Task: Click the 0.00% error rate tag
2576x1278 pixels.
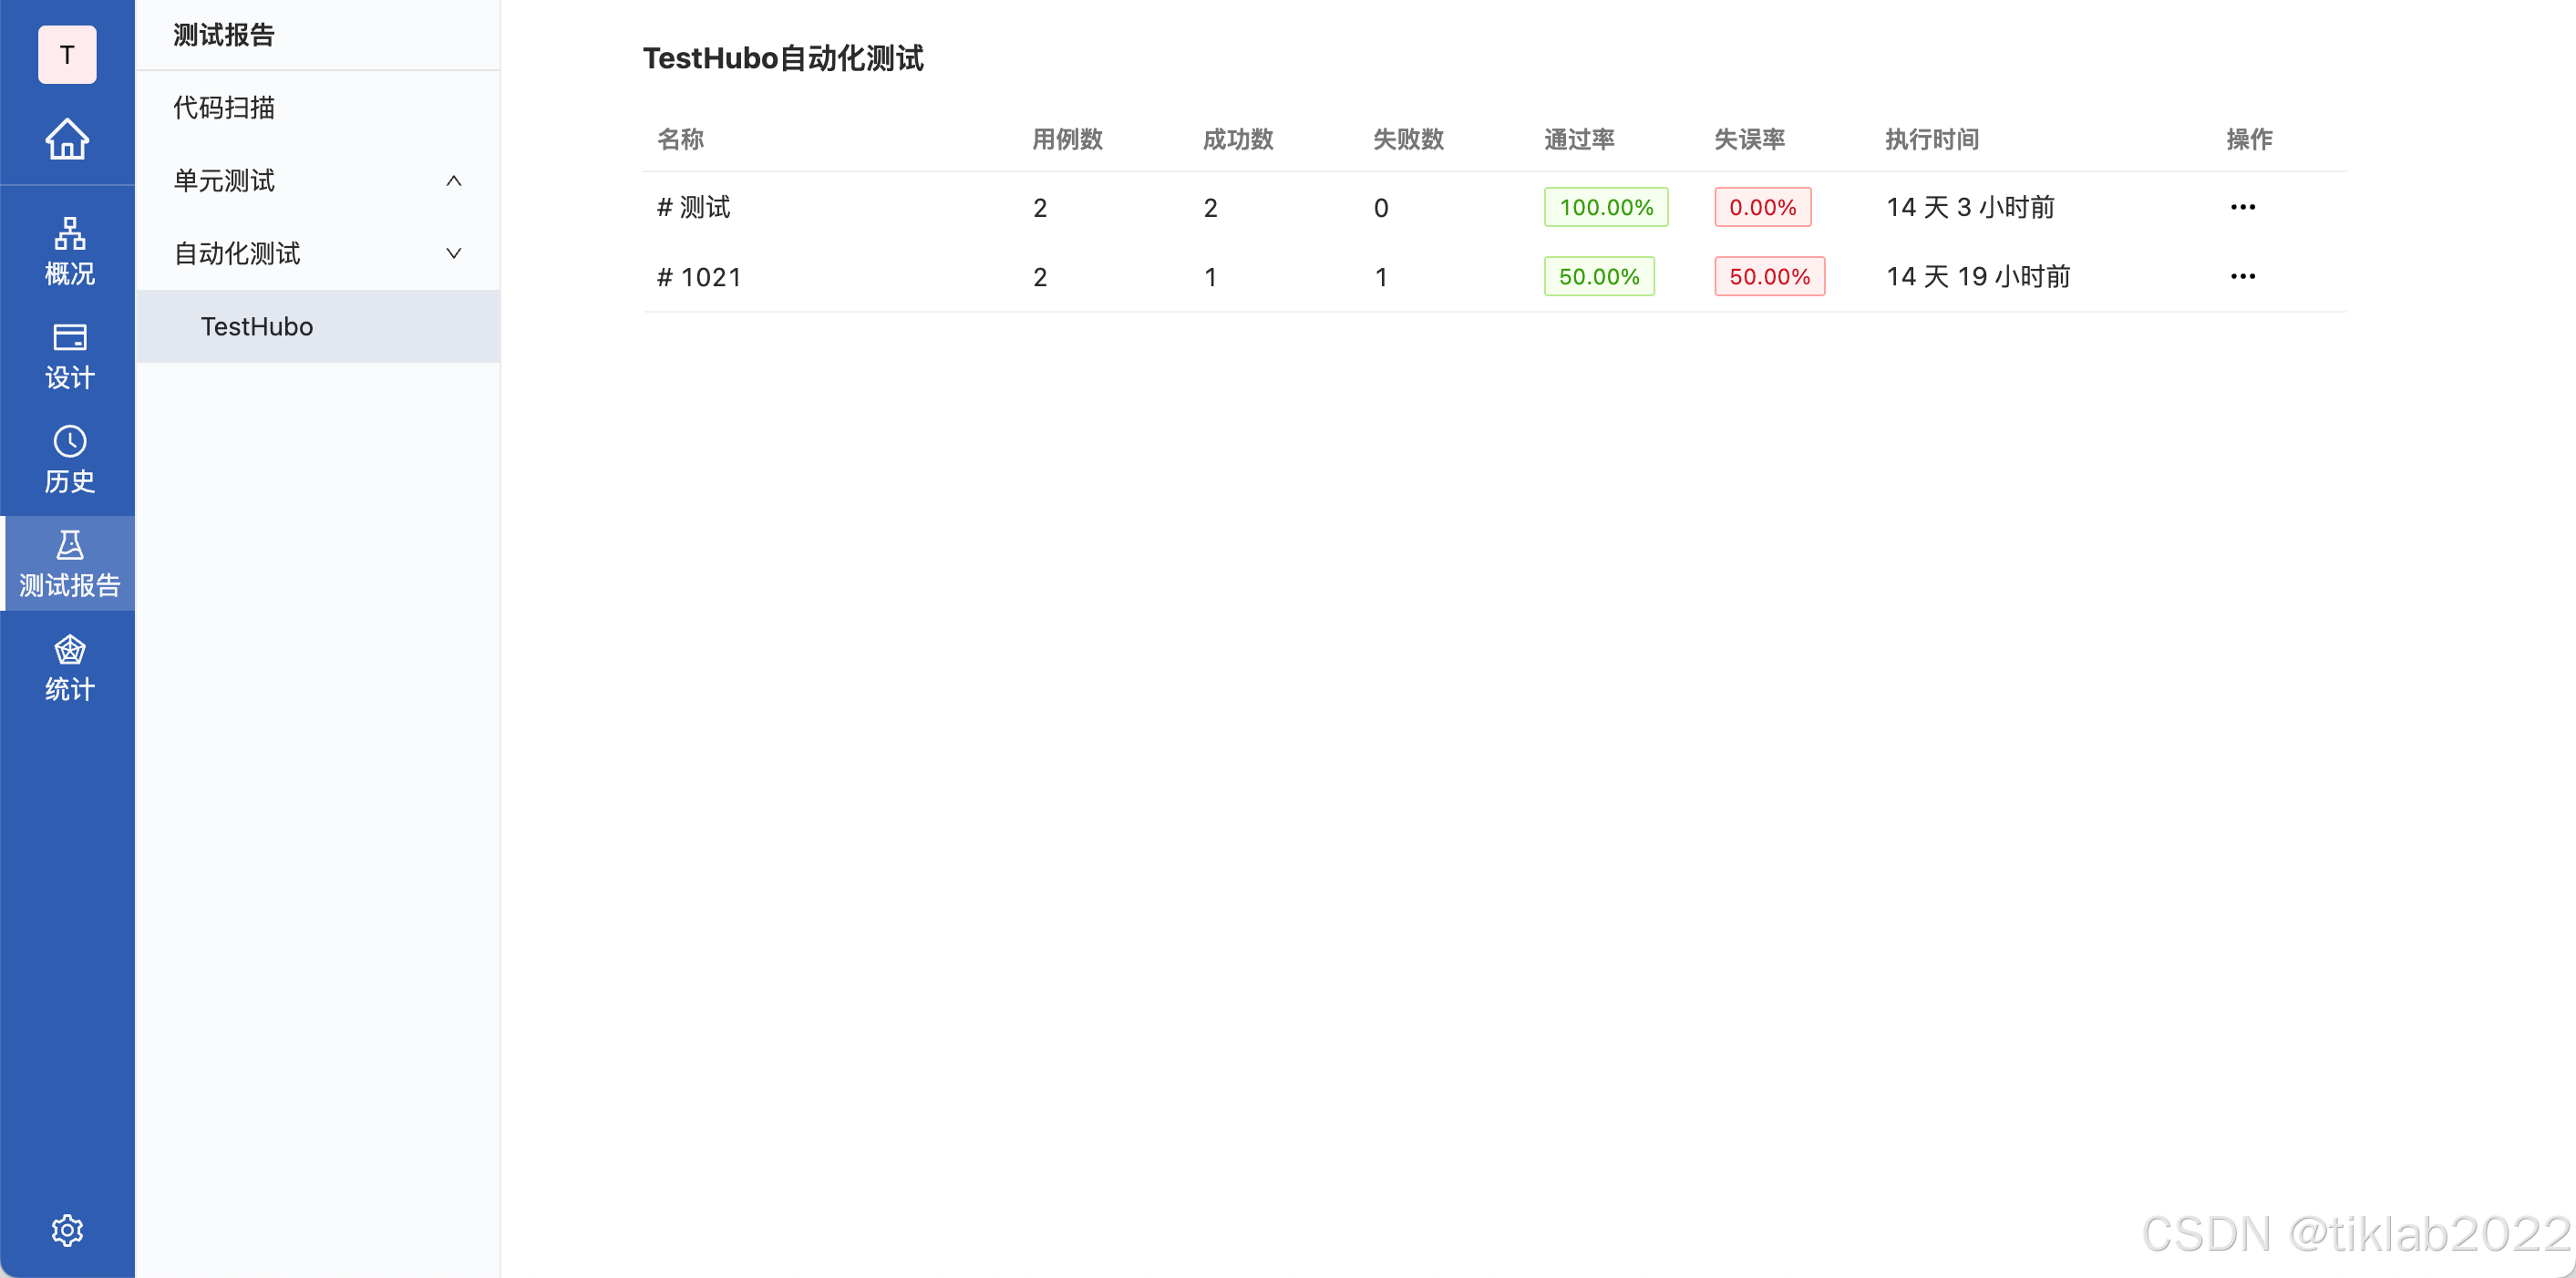Action: click(1763, 207)
